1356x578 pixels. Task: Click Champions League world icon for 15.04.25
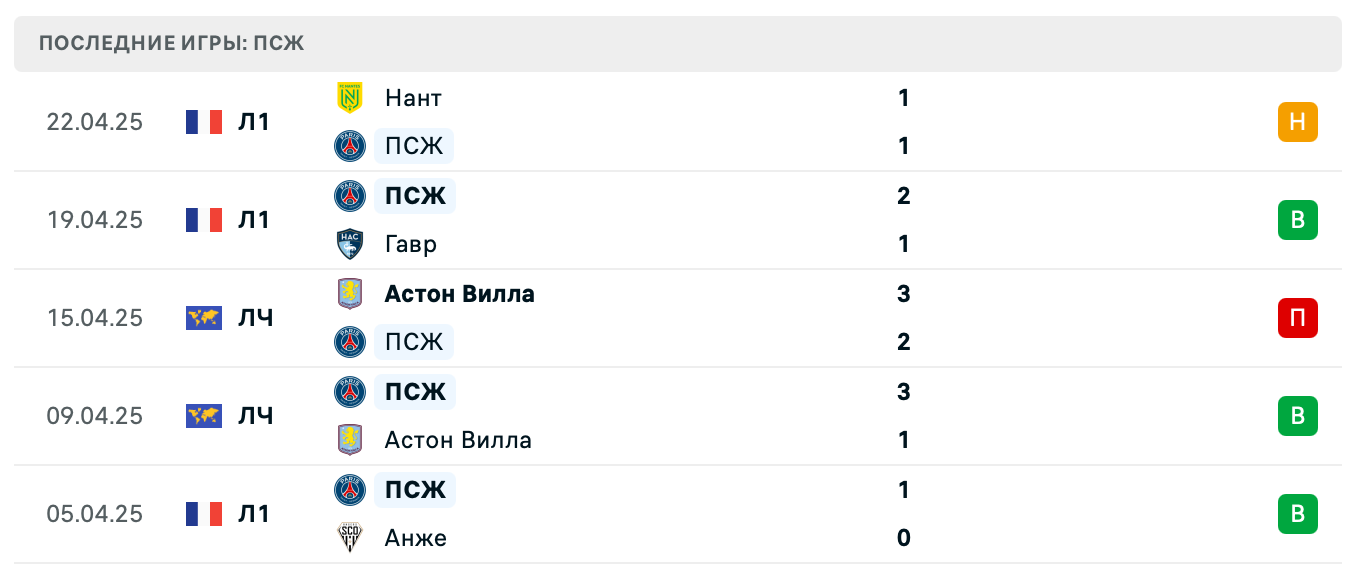[x=204, y=318]
